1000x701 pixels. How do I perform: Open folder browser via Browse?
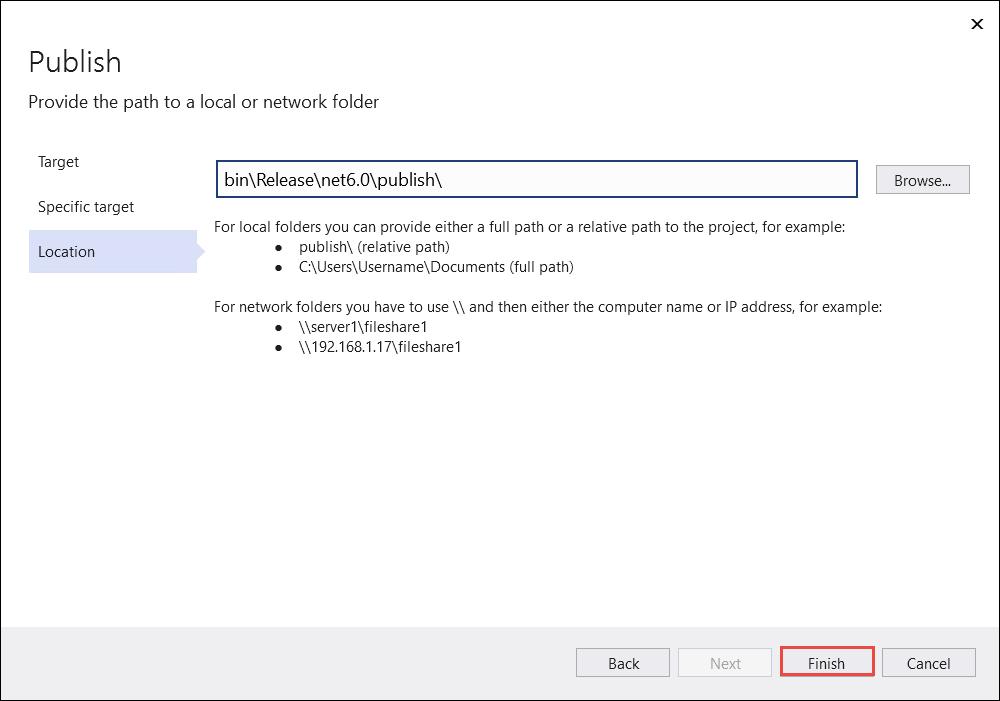point(922,179)
